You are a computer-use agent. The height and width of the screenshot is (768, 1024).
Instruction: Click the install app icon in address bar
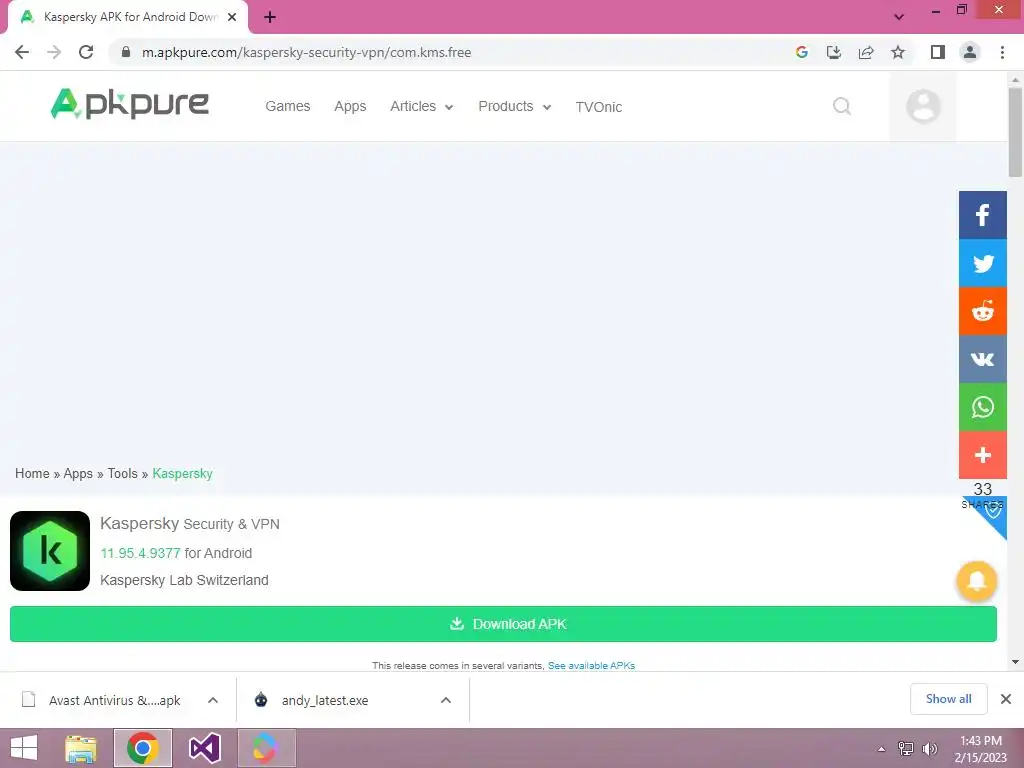[x=834, y=52]
